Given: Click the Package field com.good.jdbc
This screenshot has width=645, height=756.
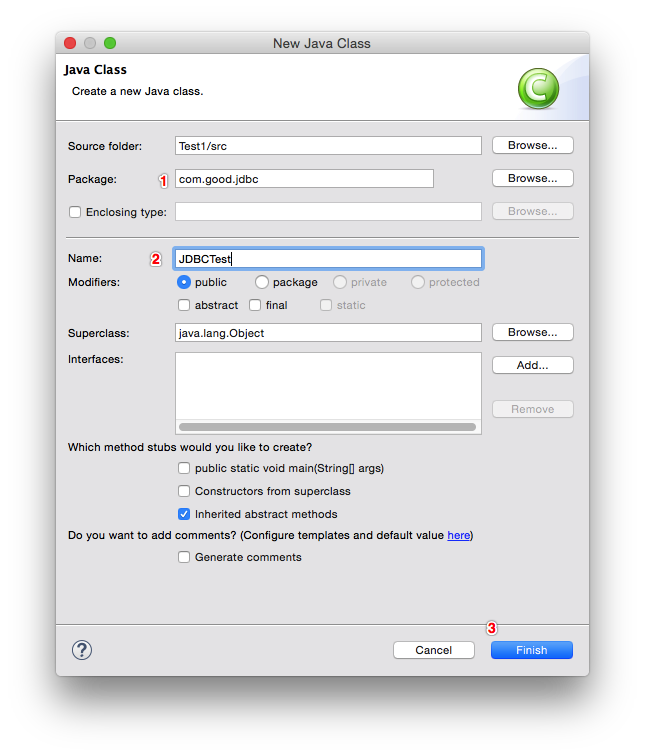Looking at the screenshot, I should 304,179.
